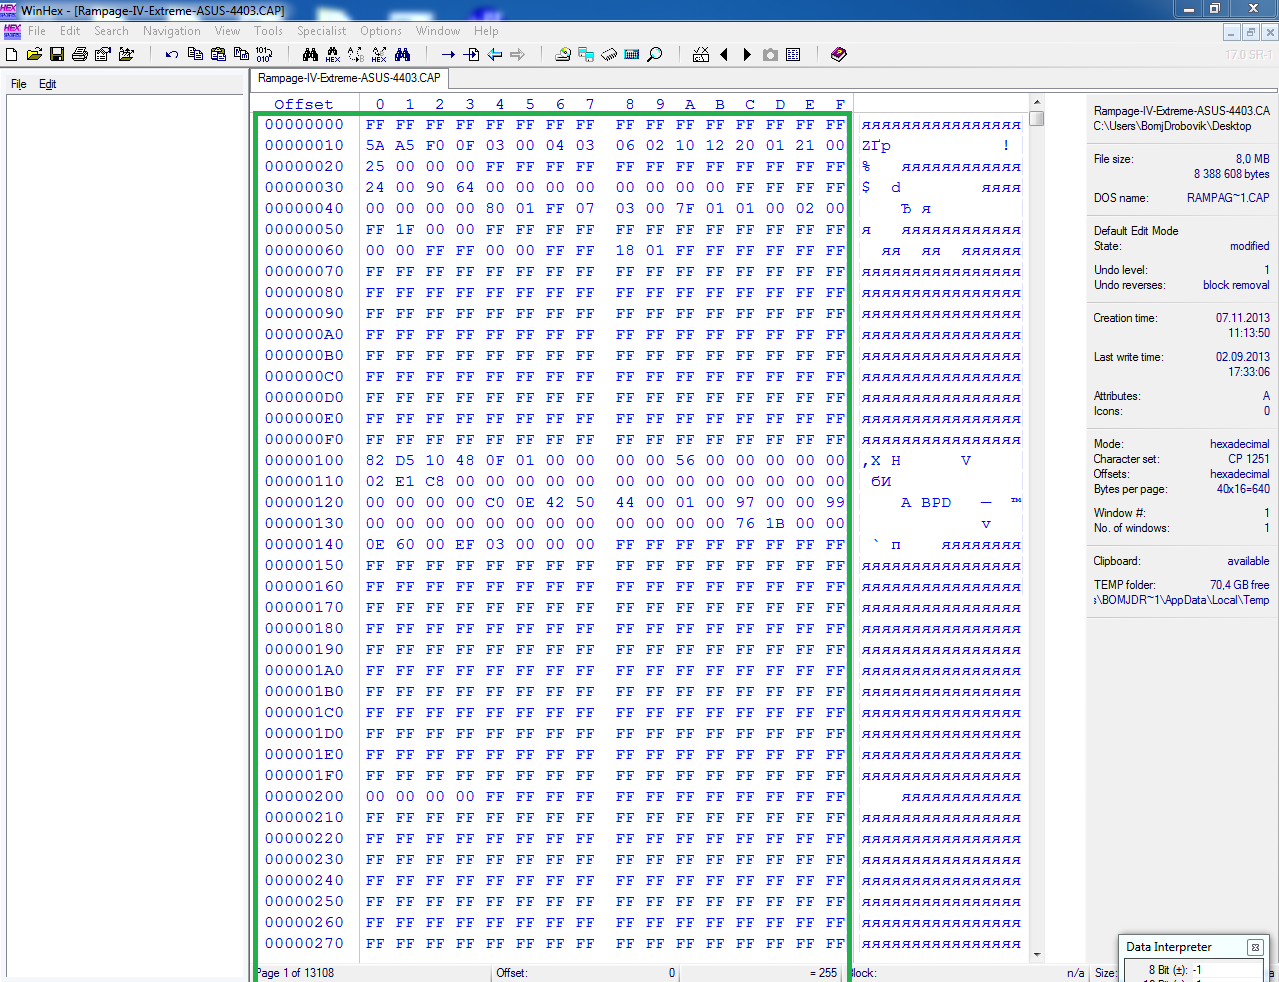Click the hex pane vertical scrollbar thumb
Viewport: 1279px width, 982px height.
[x=1037, y=118]
